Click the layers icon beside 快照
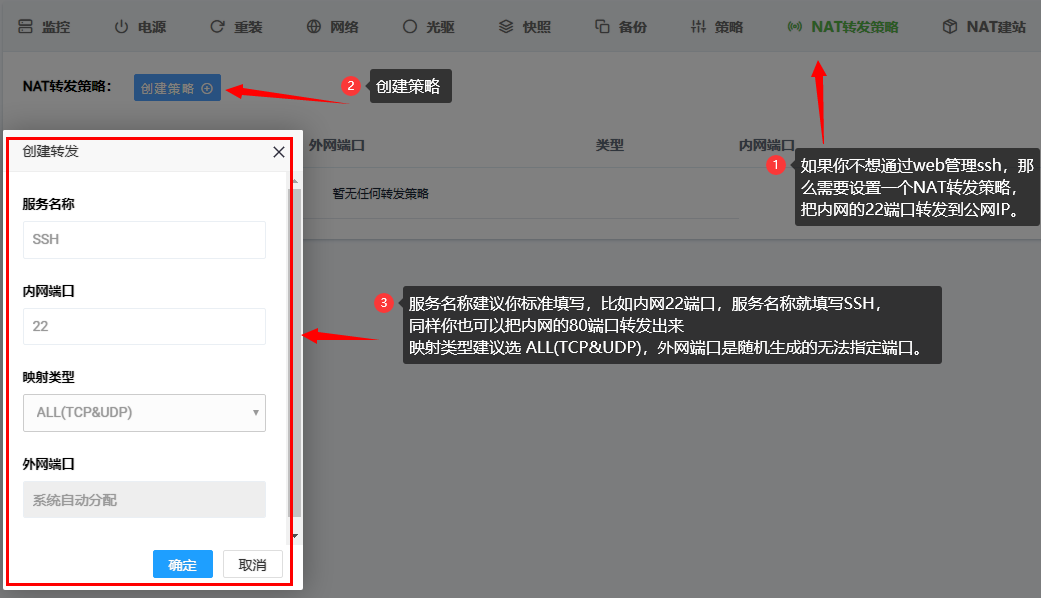The image size is (1041, 598). [x=506, y=27]
